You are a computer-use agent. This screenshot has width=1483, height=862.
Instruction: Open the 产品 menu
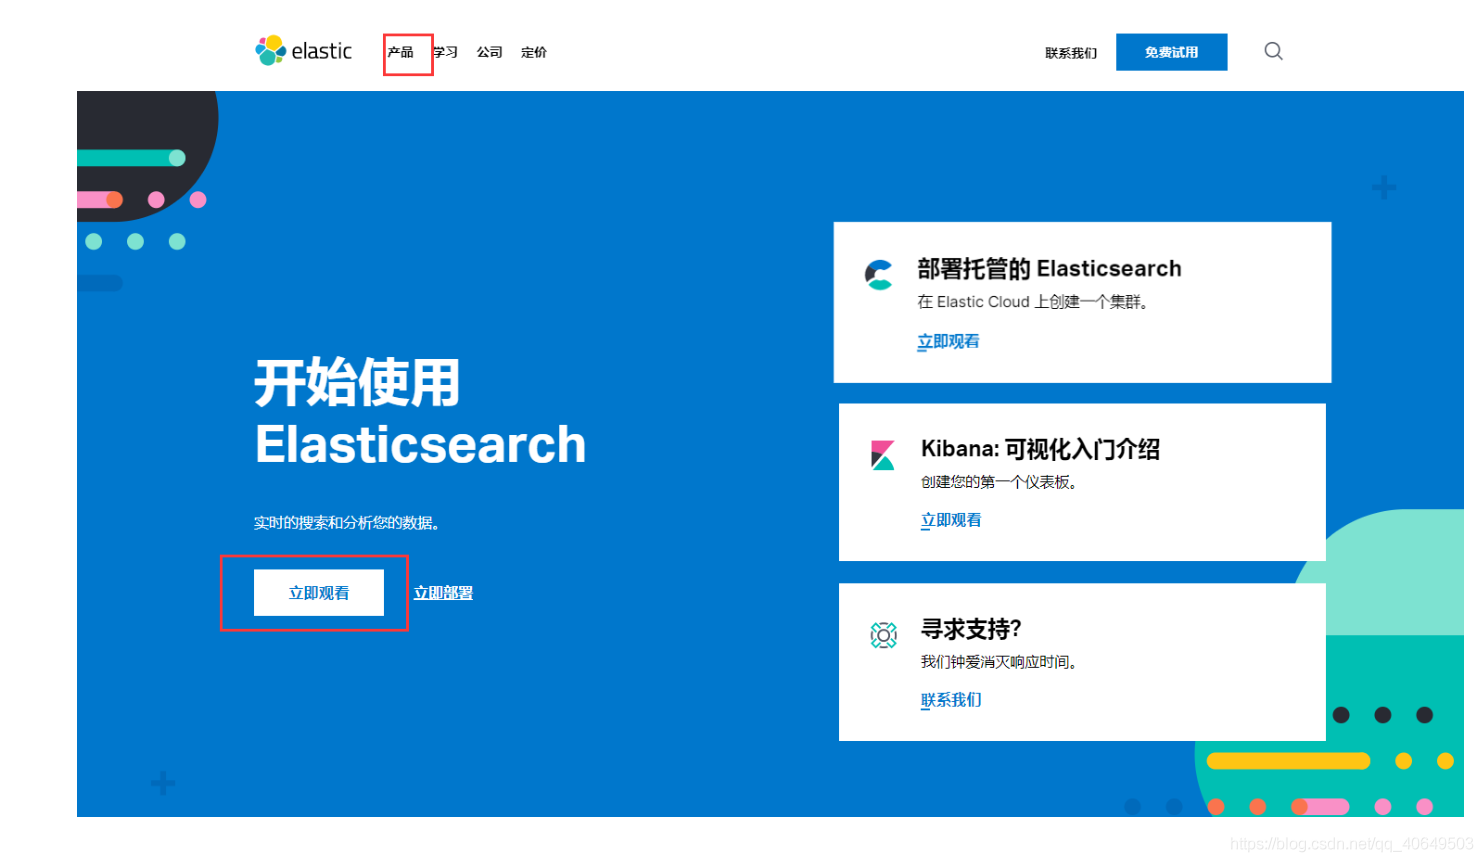click(x=401, y=52)
